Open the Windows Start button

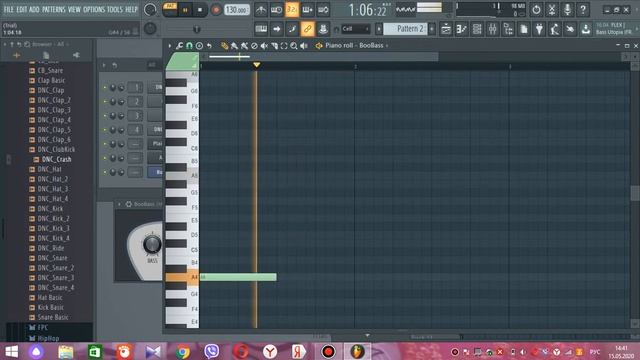[x=11, y=351]
